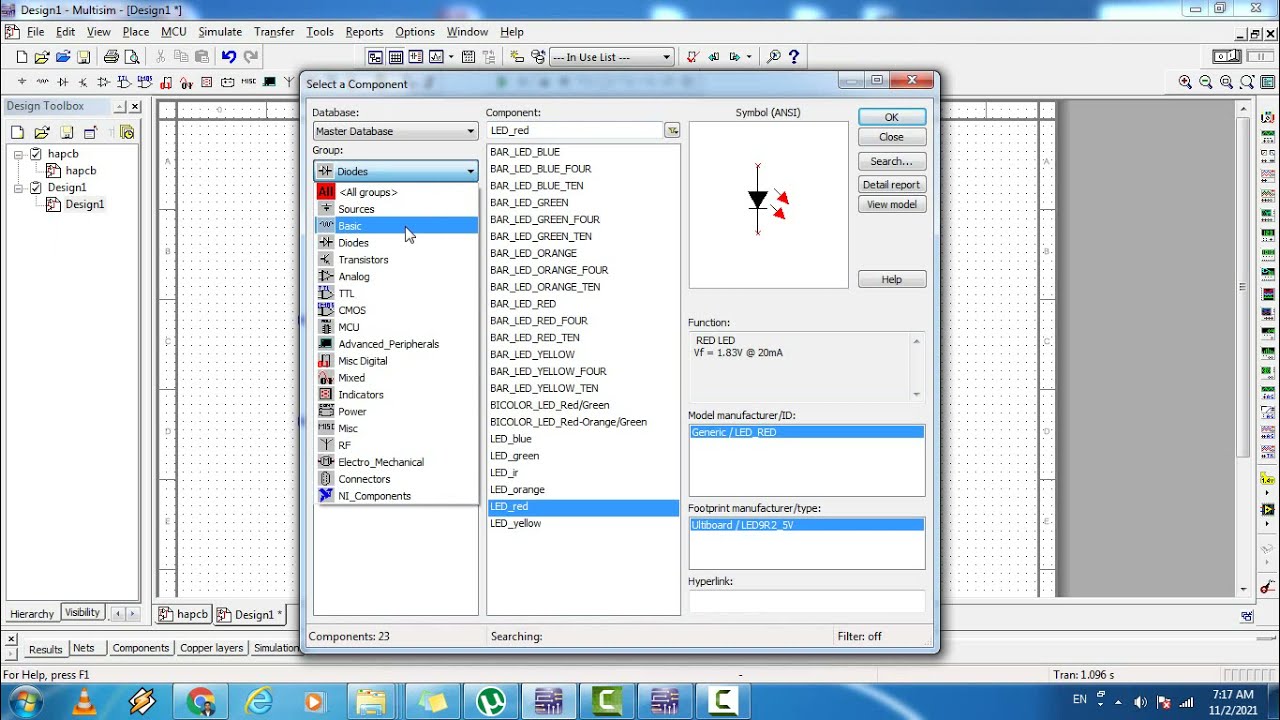
Task: Click the Save diskette icon in main toolbar
Action: click(84, 57)
